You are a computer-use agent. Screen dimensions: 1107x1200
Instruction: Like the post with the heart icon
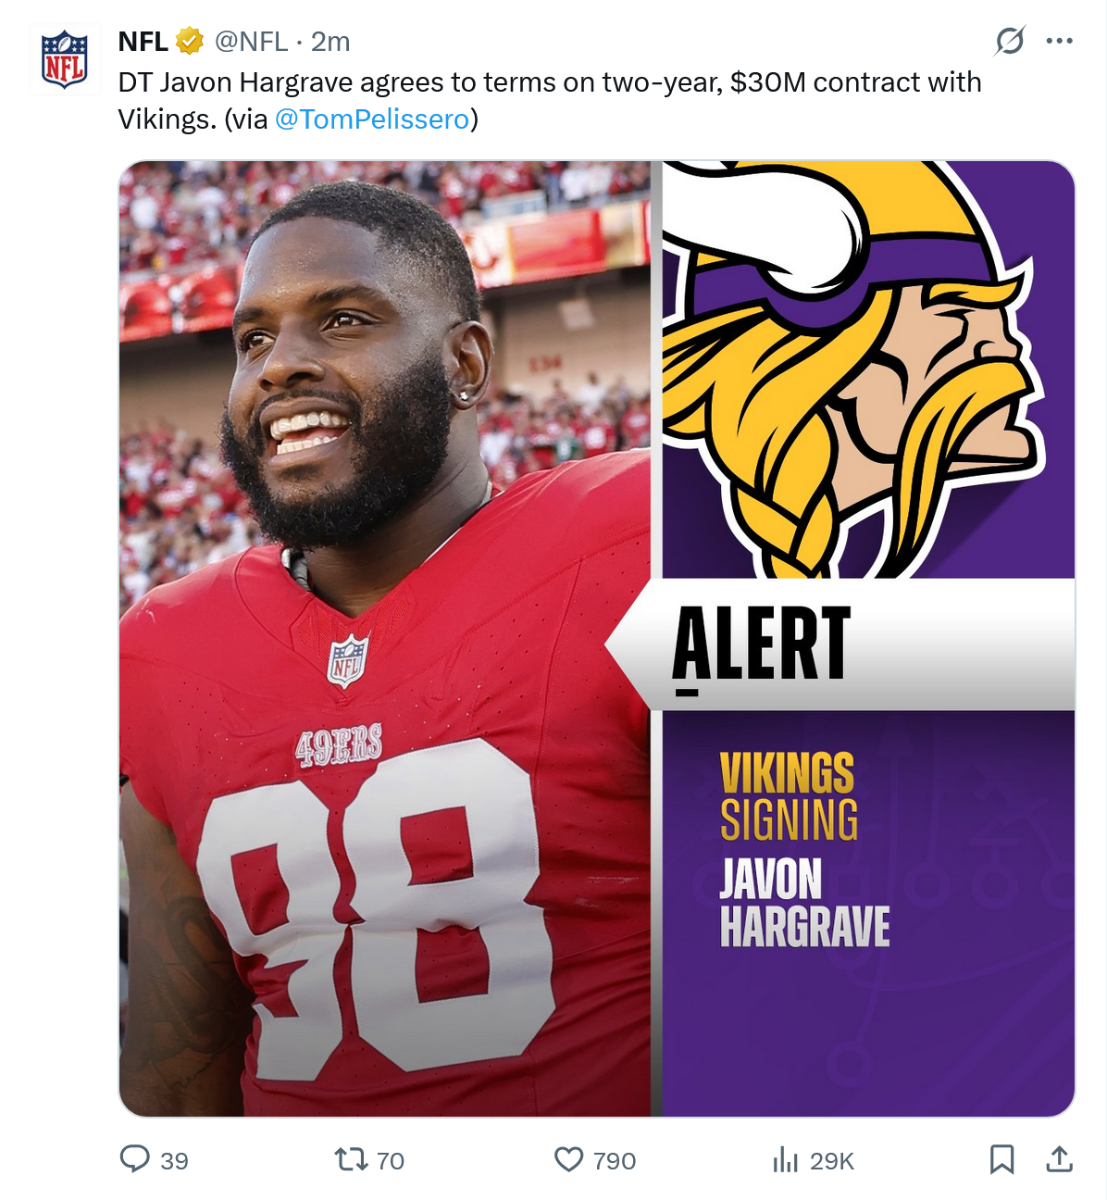[569, 1159]
